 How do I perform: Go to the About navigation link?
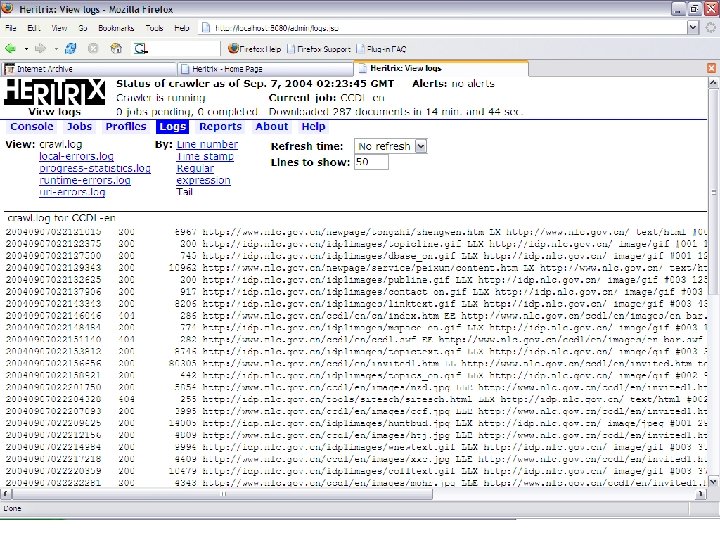click(272, 127)
